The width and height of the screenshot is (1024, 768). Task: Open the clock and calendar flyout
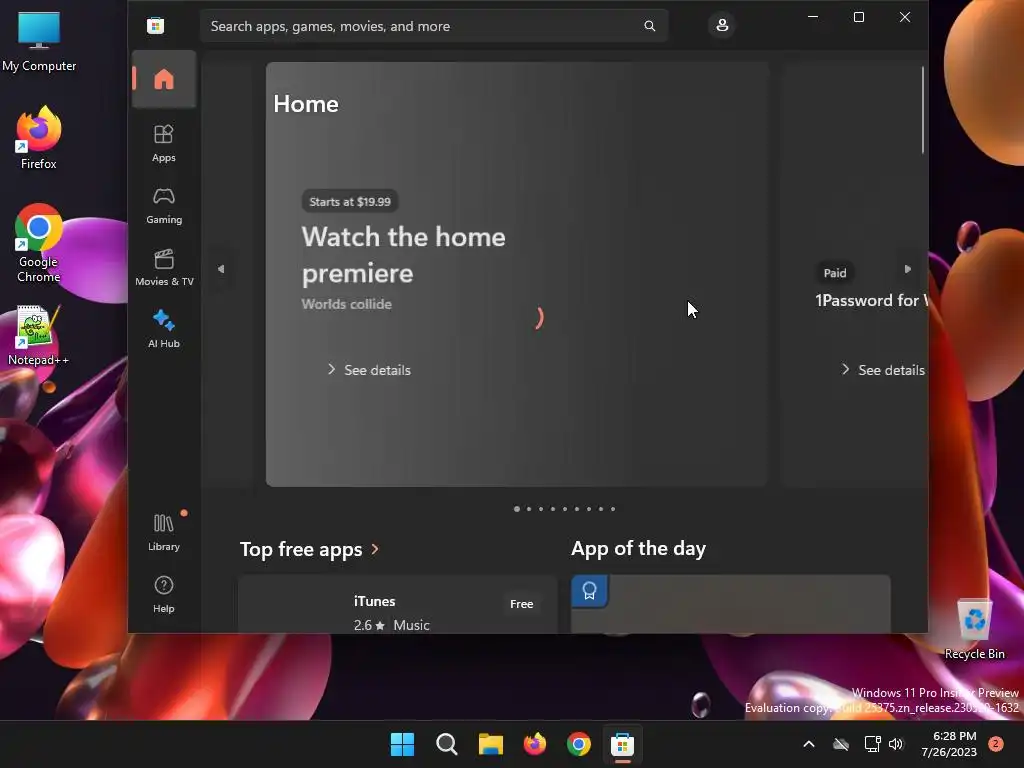pyautogui.click(x=949, y=744)
